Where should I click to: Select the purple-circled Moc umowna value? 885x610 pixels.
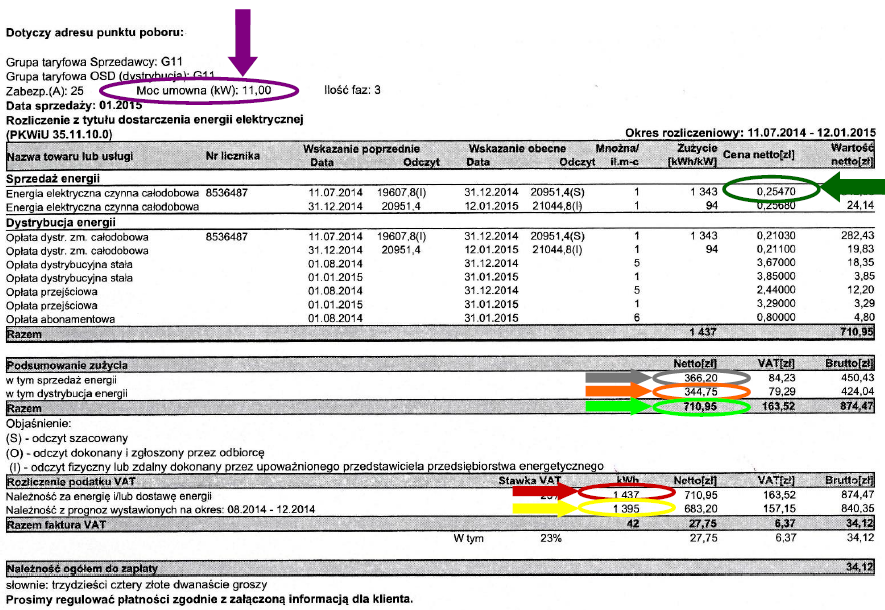click(x=199, y=90)
